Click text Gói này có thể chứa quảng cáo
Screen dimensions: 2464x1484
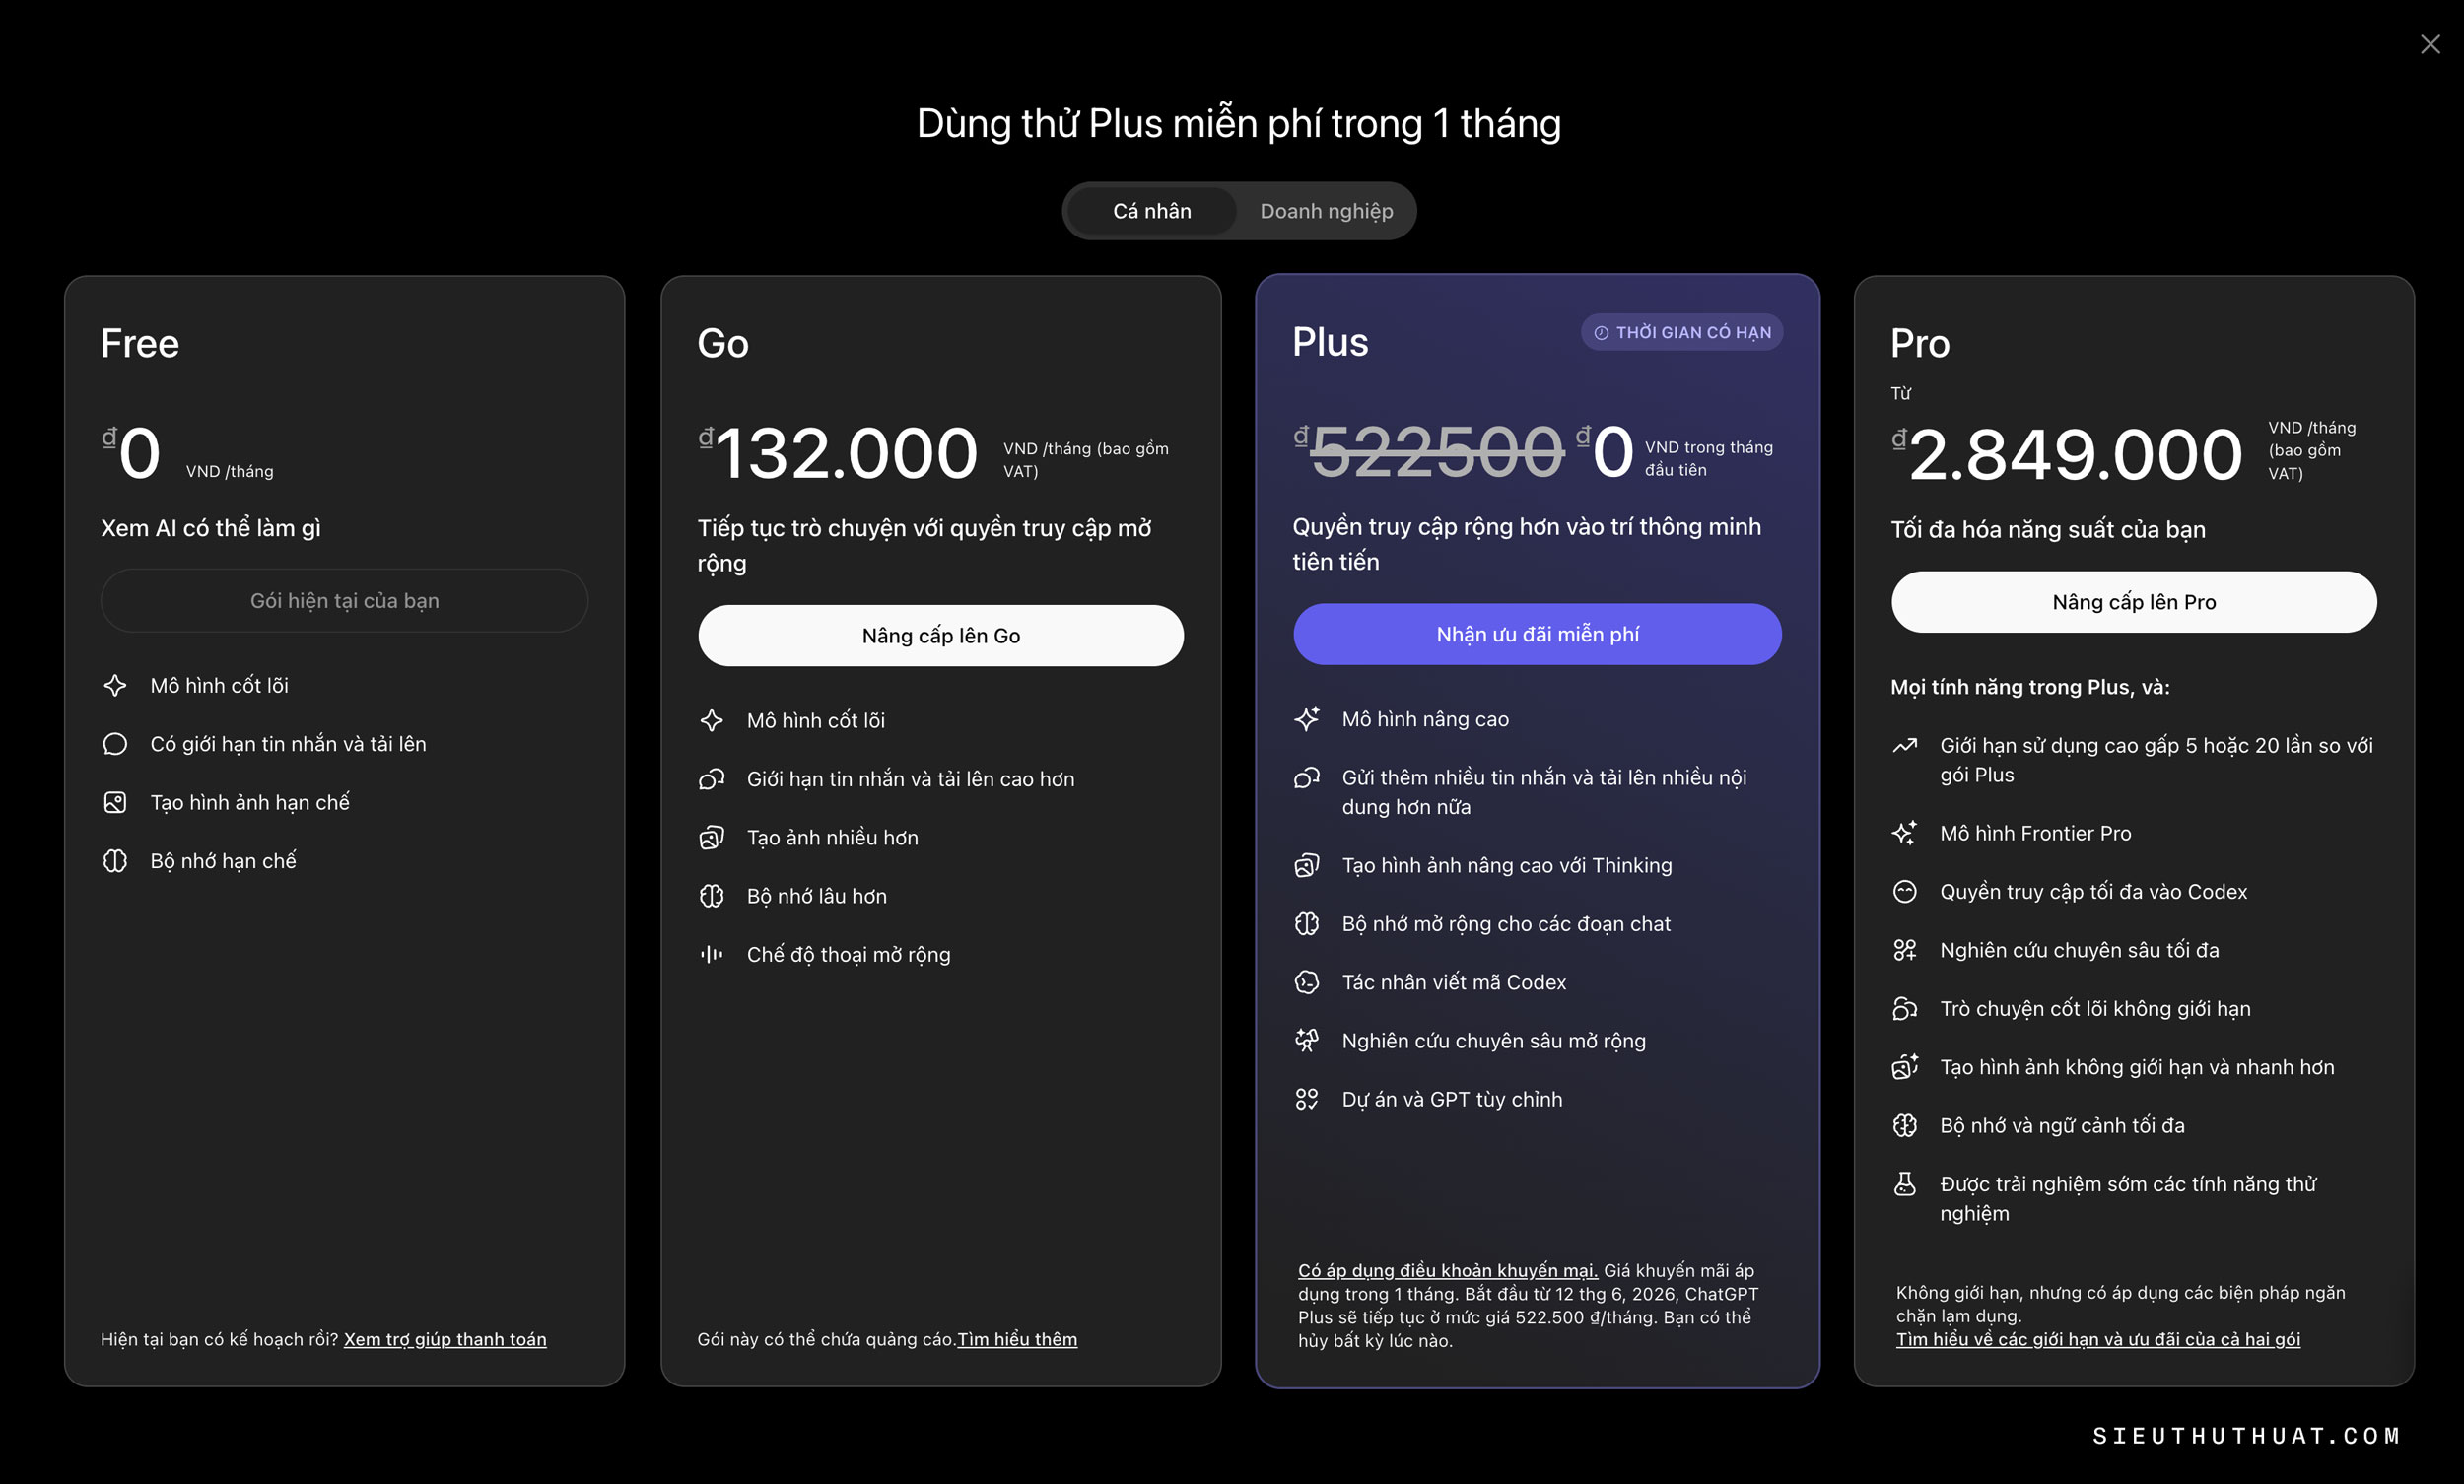point(827,1339)
